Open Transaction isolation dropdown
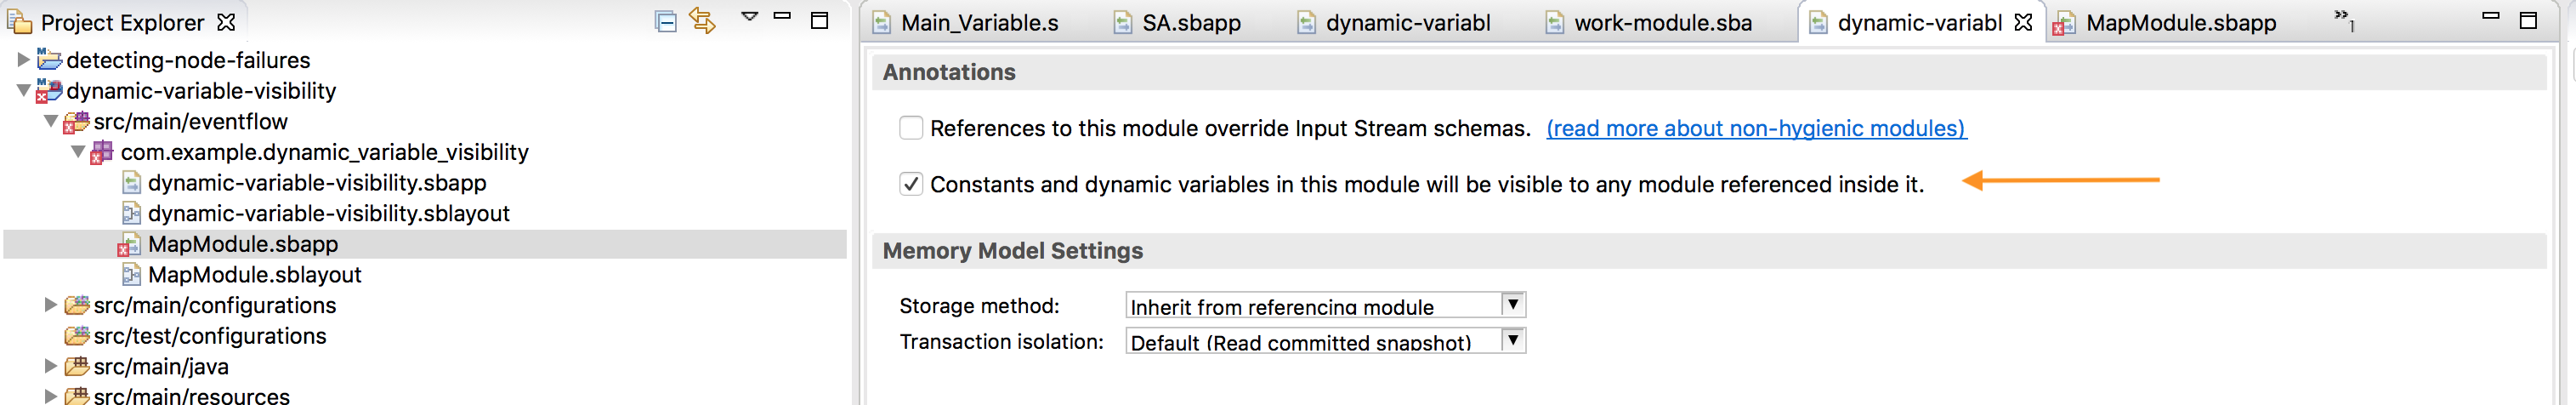 1513,341
